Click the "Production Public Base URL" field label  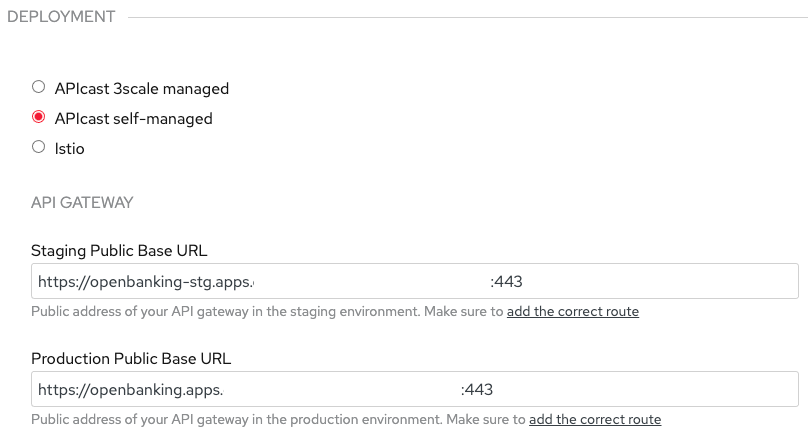coord(131,358)
